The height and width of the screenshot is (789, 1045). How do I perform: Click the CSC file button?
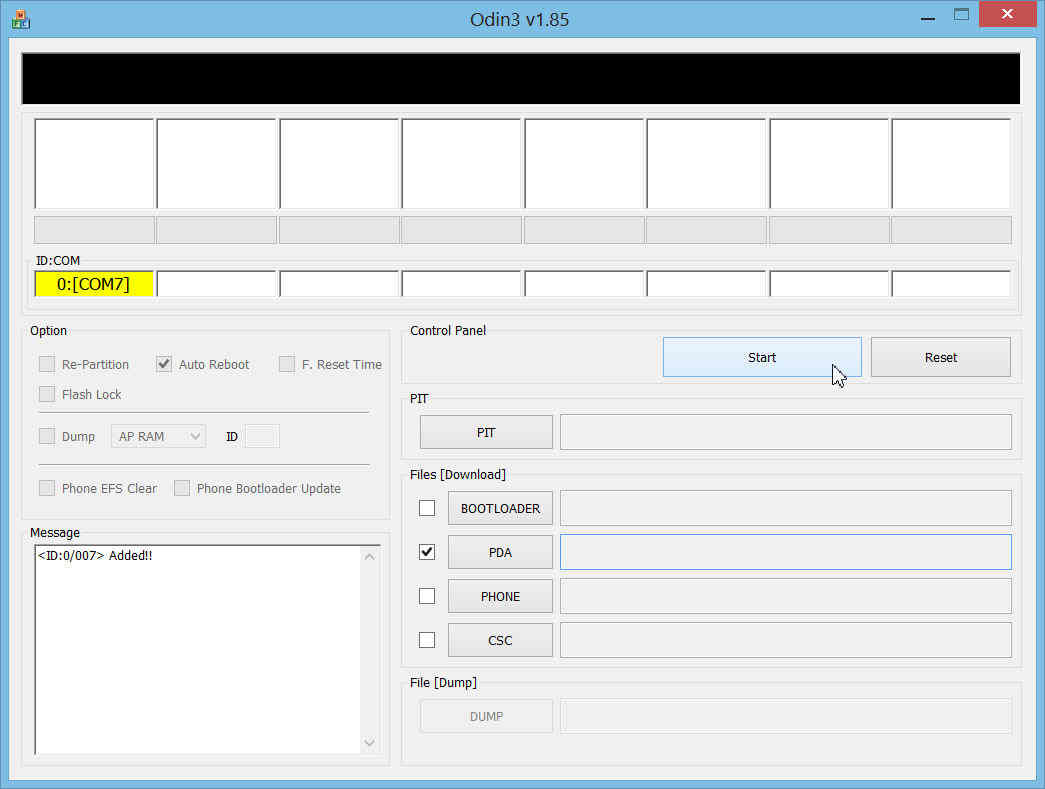click(x=500, y=640)
